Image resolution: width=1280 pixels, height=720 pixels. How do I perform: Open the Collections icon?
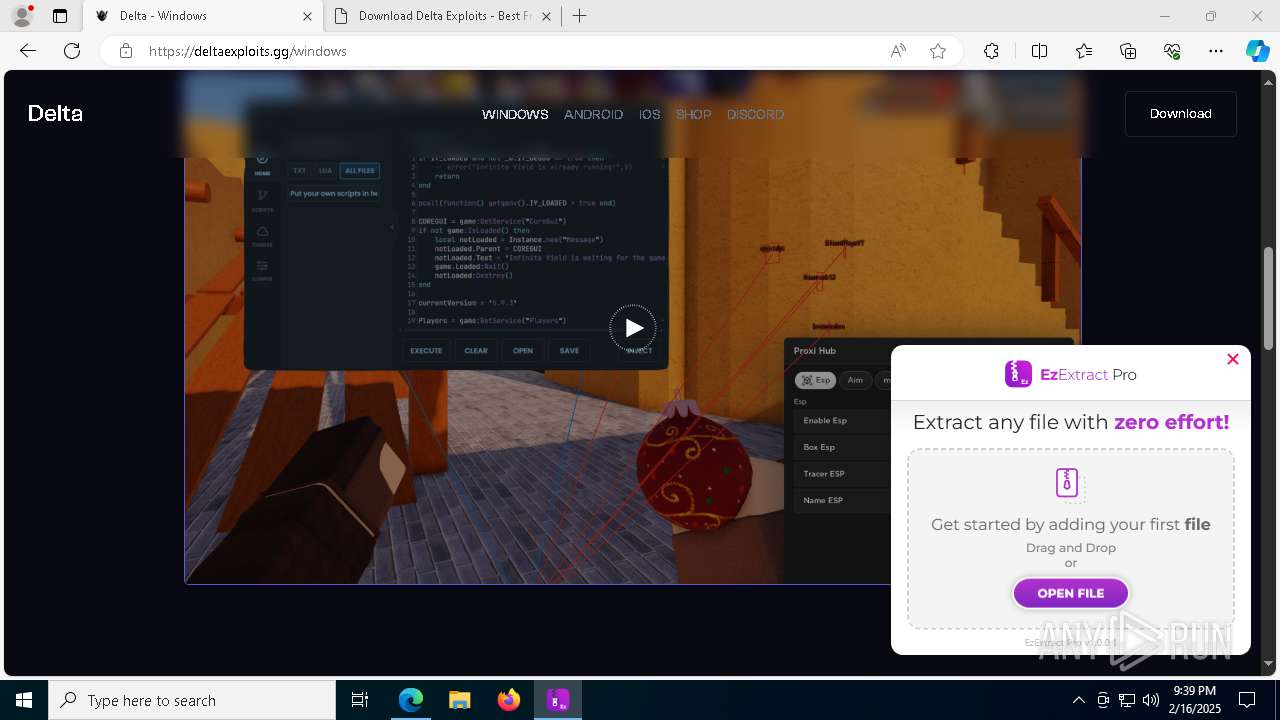point(1128,51)
